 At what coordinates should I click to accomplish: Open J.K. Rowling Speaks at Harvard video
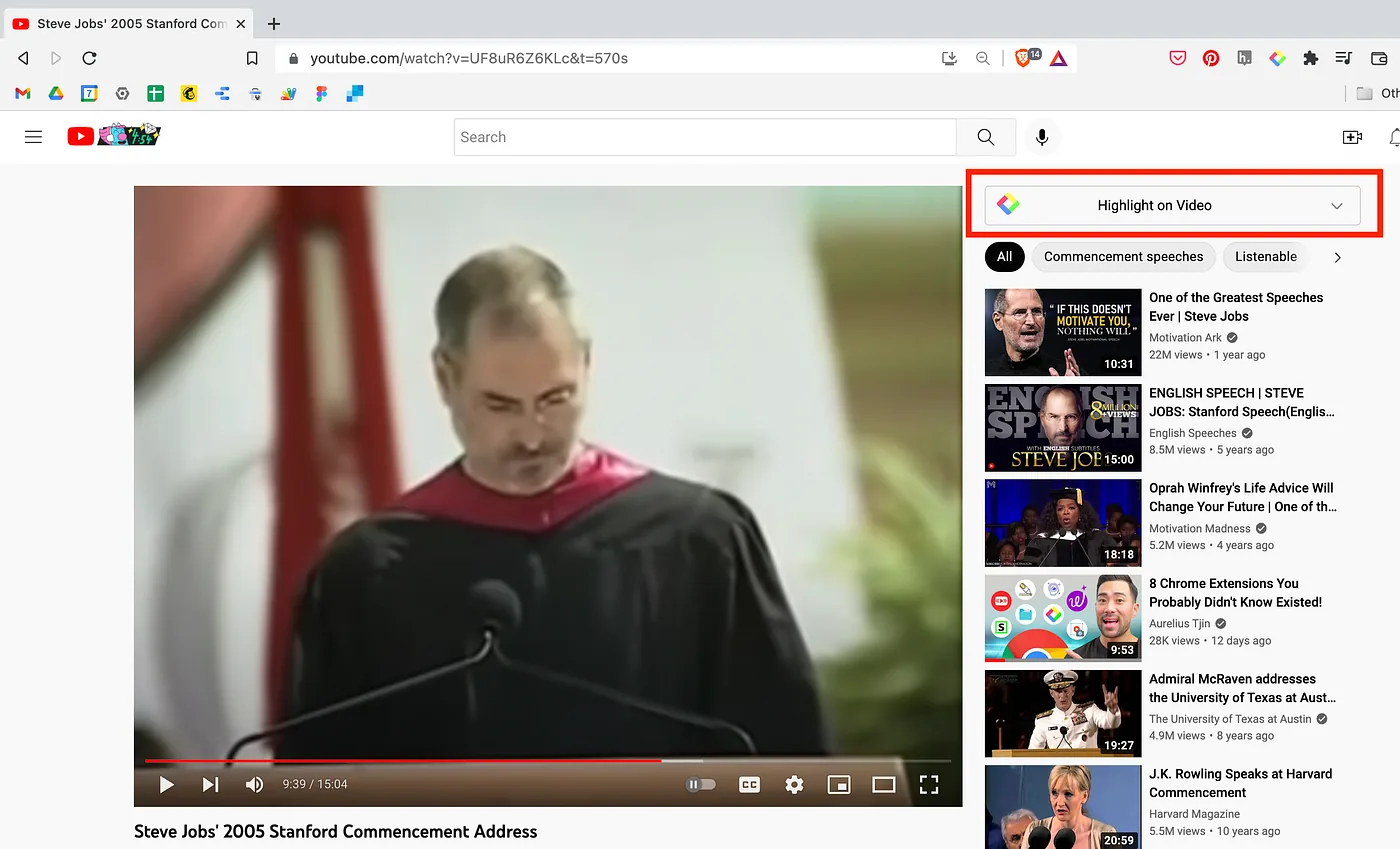1240,783
